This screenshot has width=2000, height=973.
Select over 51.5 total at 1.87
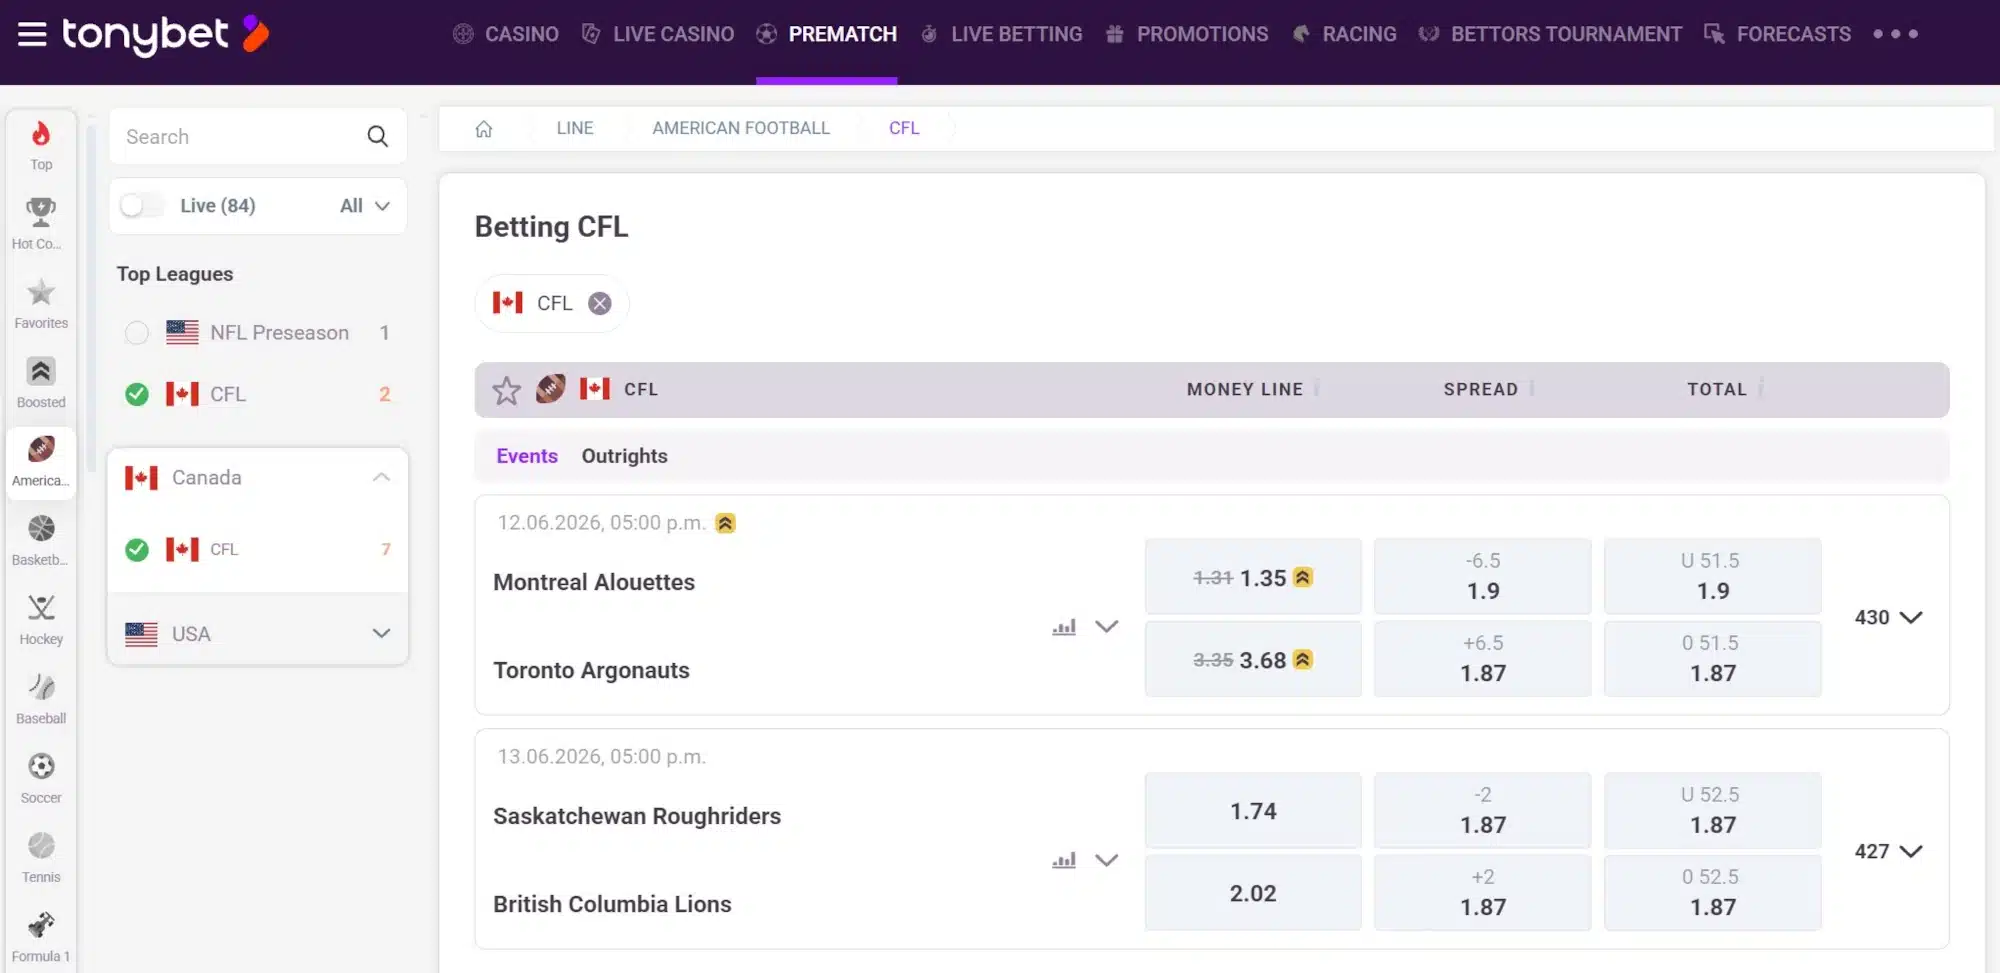[1713, 659]
